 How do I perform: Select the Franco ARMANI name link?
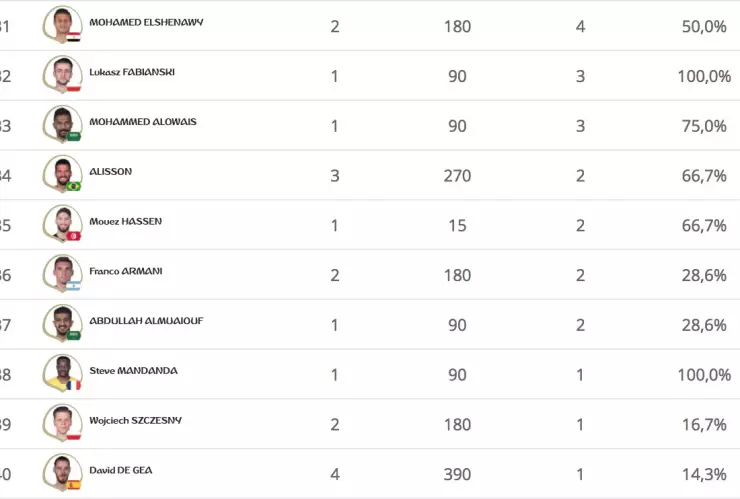coord(126,271)
